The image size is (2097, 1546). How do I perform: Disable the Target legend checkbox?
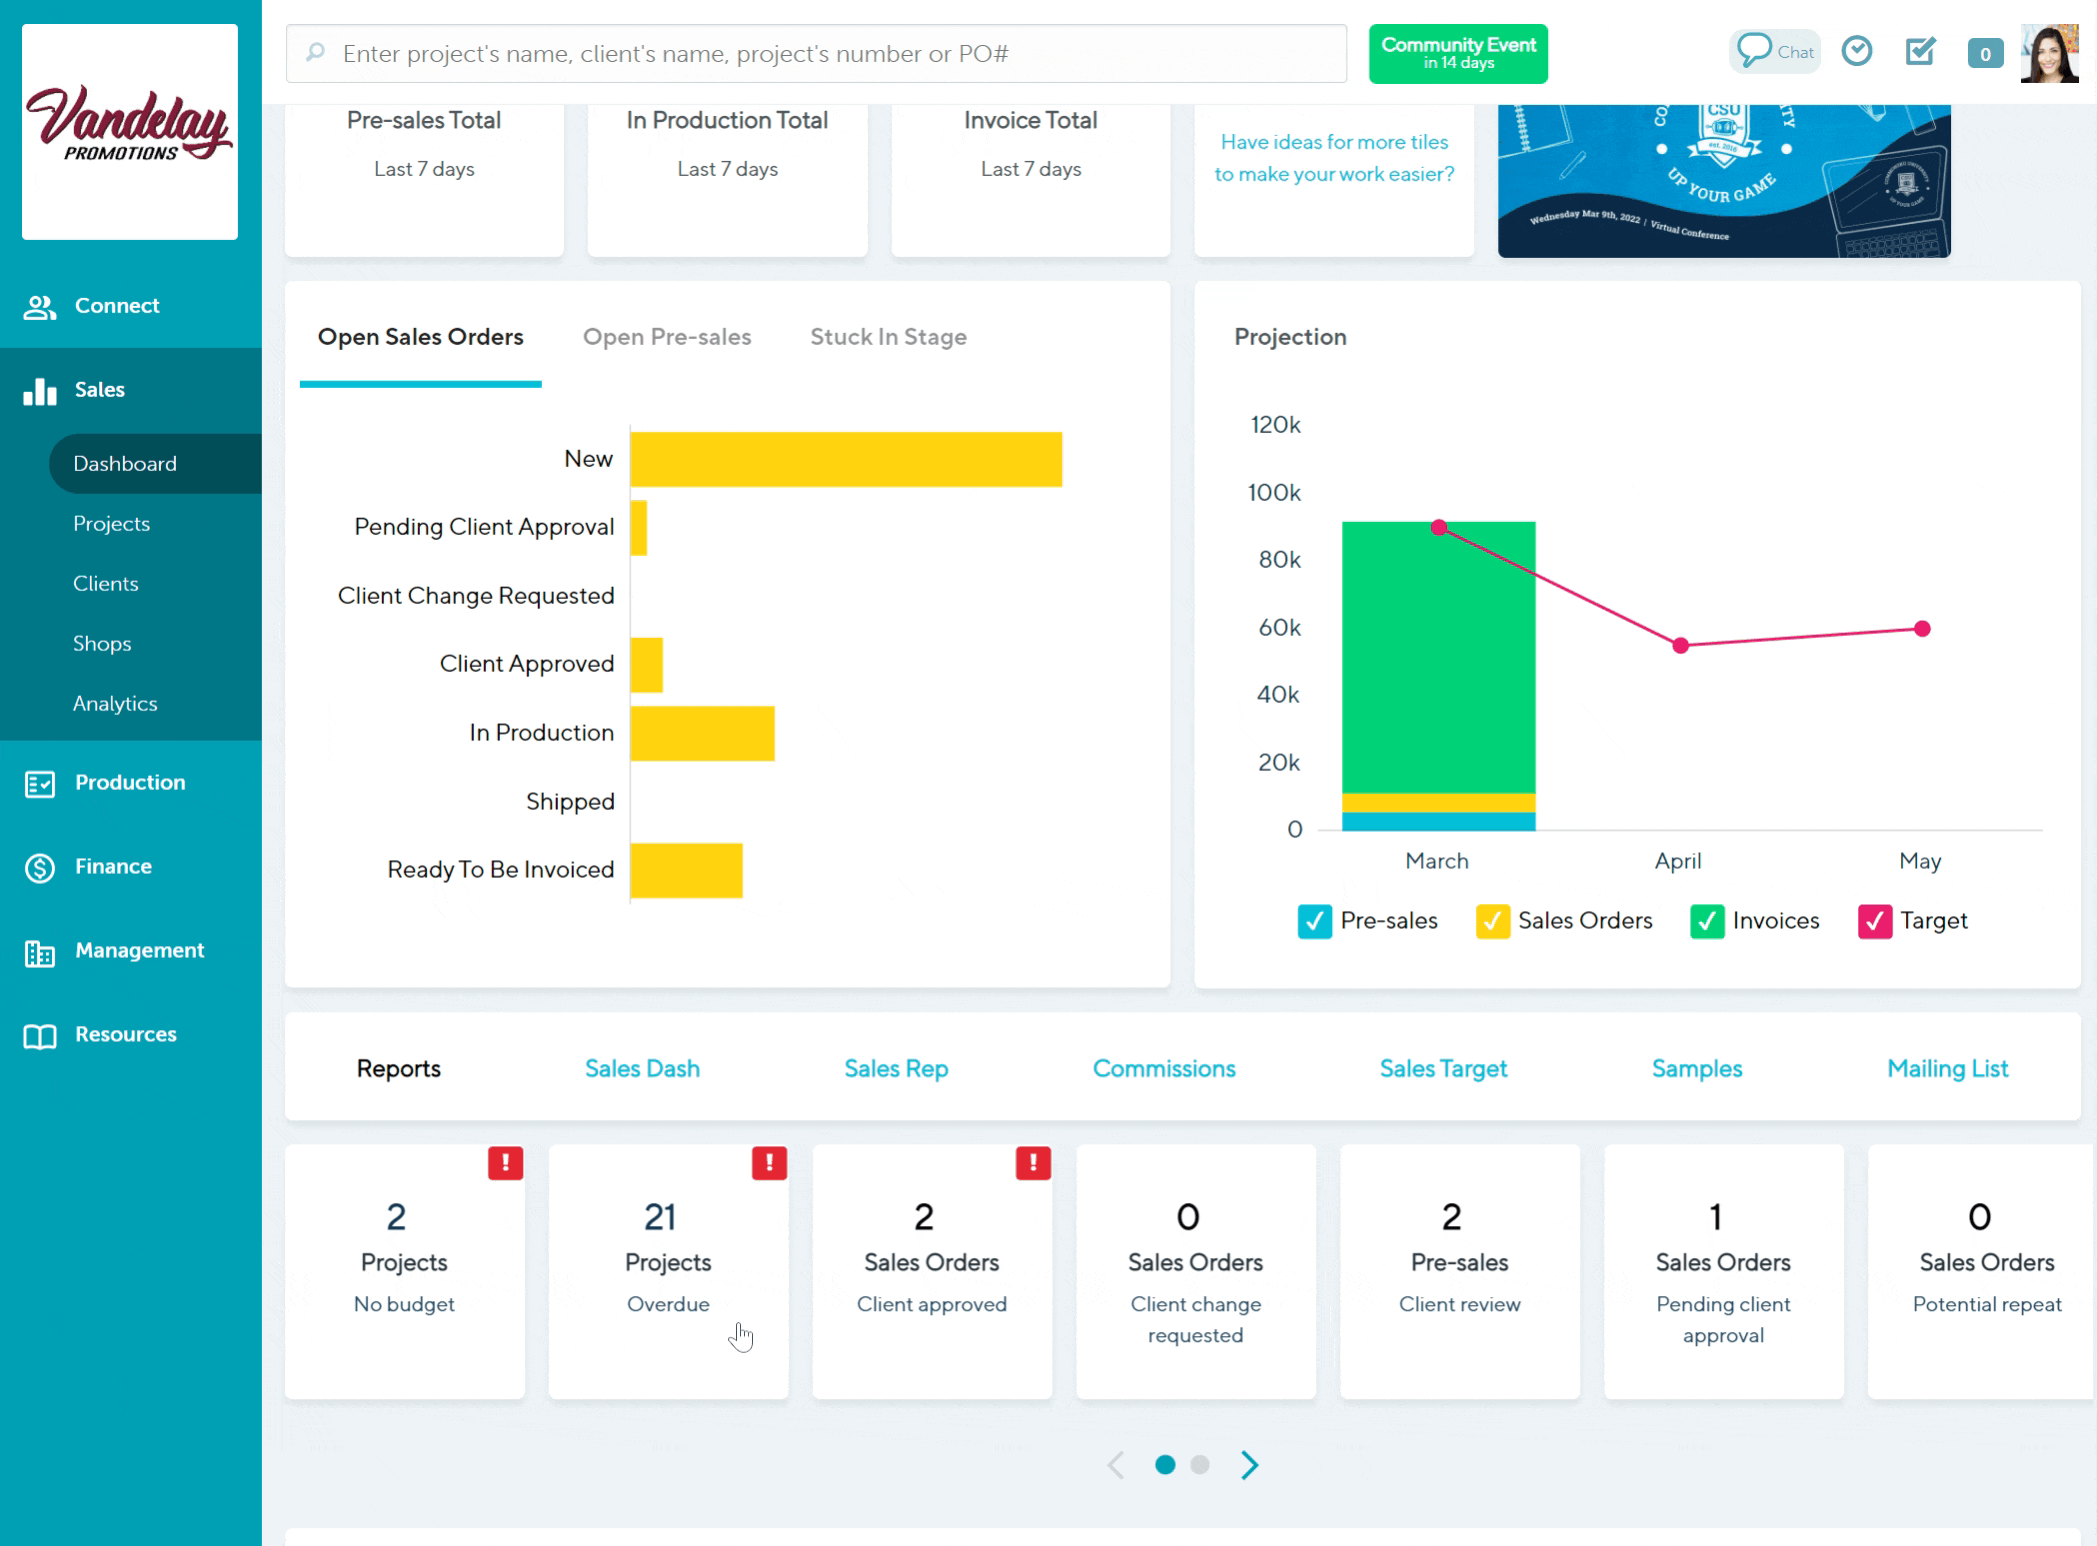pos(1874,921)
